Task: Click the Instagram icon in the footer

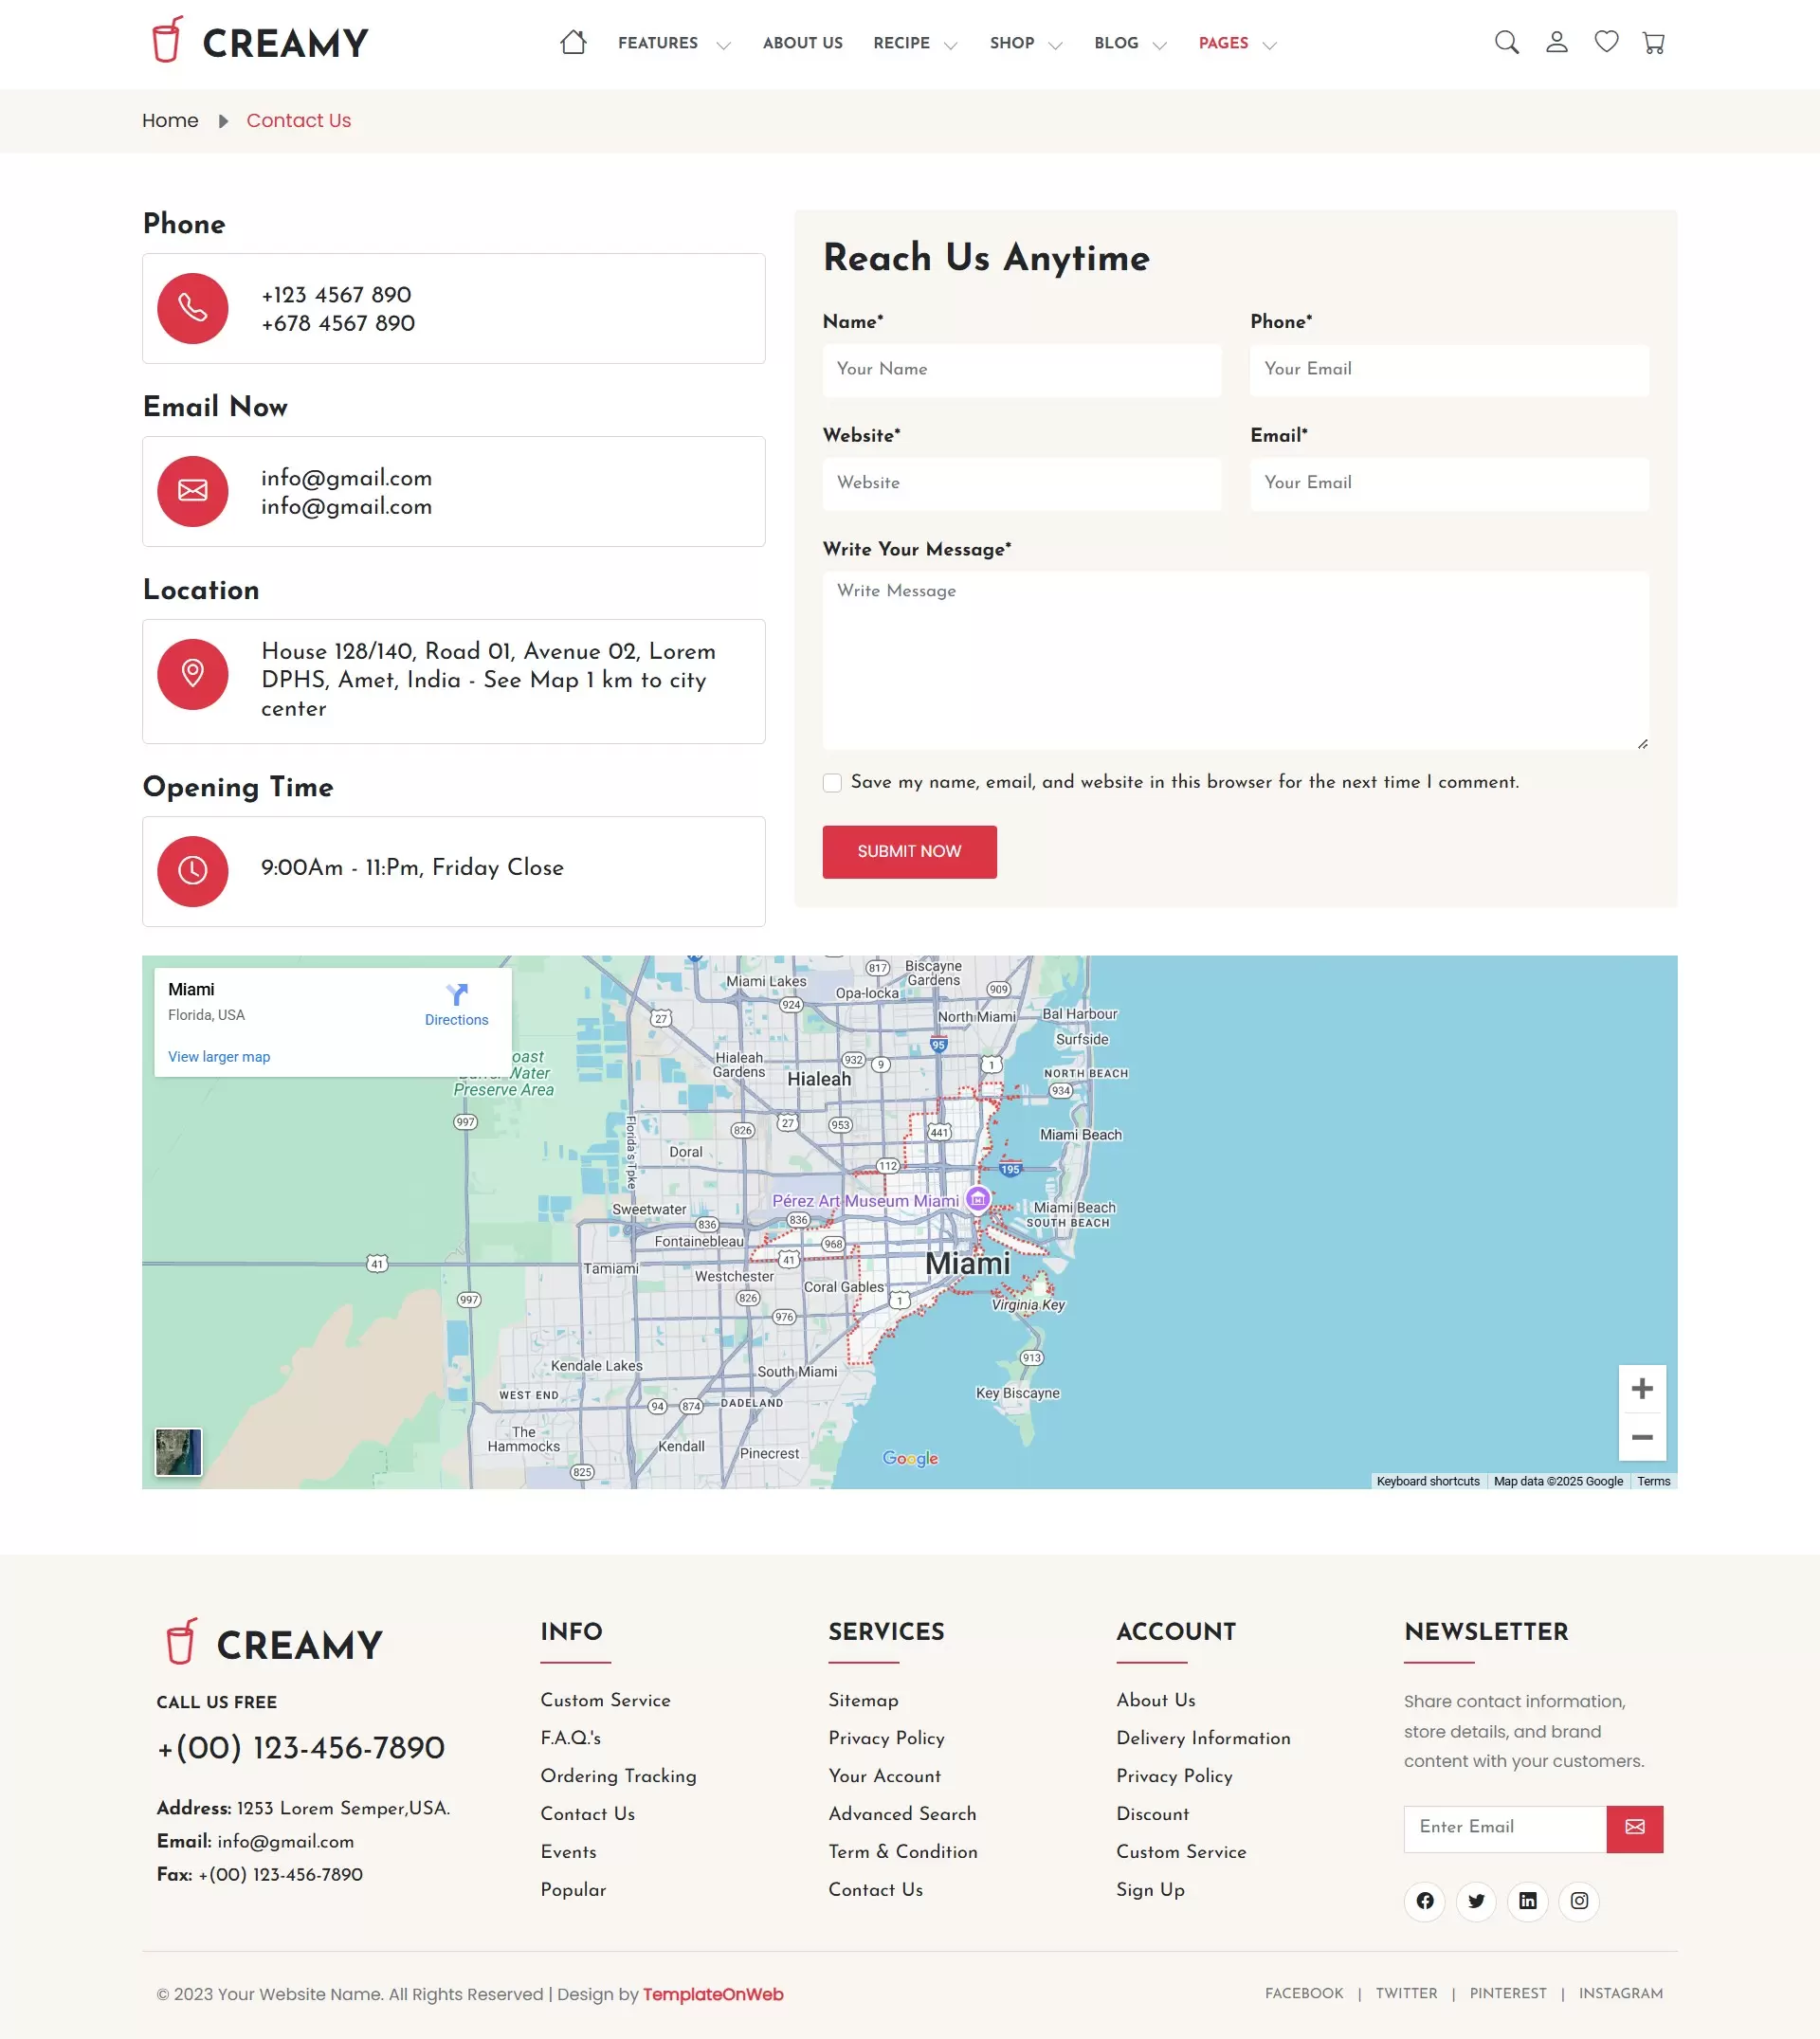Action: [1579, 1900]
